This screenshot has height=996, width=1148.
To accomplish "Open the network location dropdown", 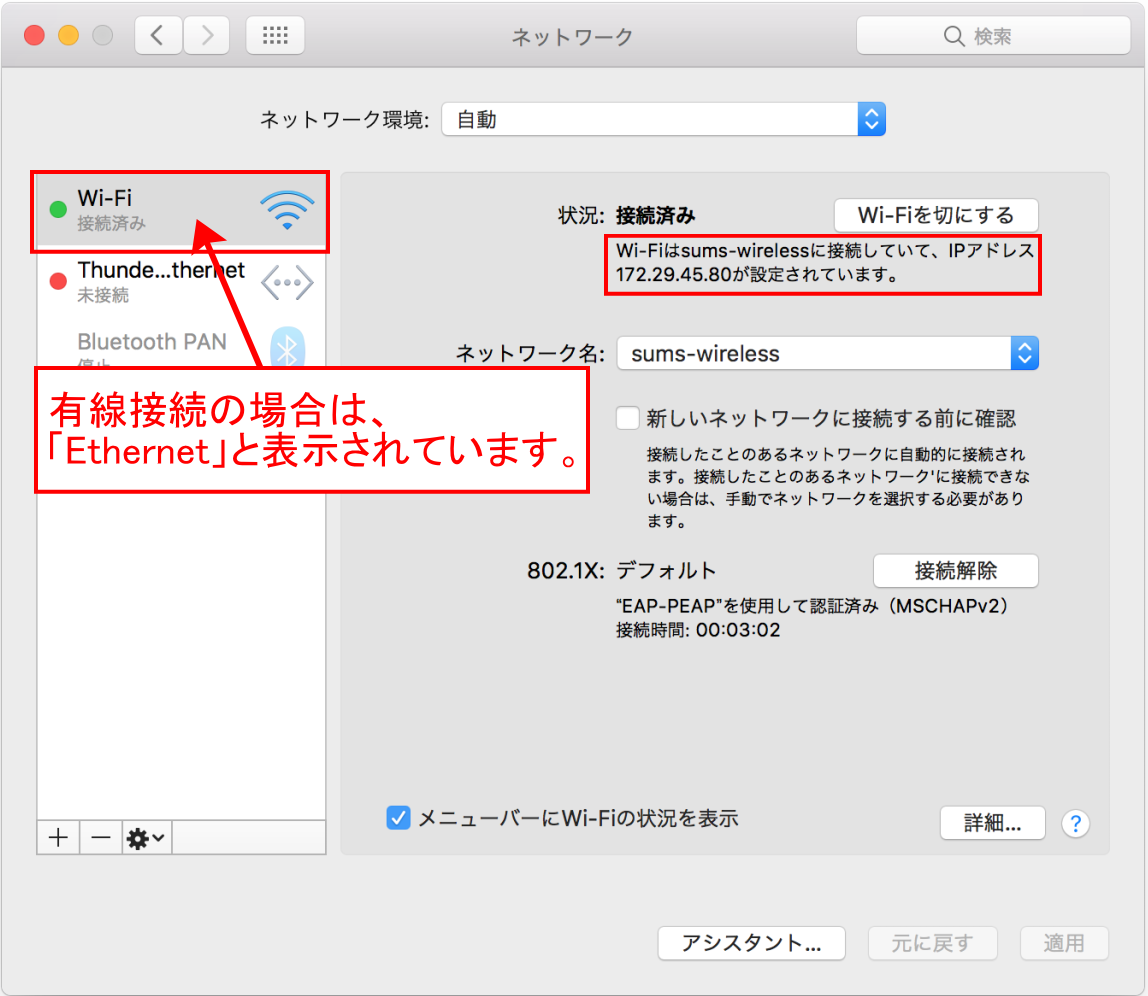I will [x=663, y=120].
